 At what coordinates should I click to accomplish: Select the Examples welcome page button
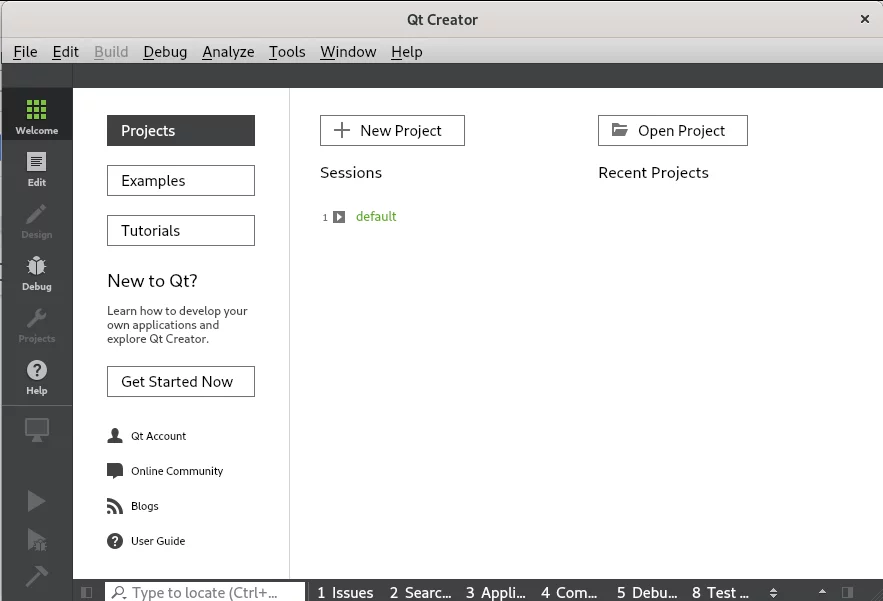(x=181, y=181)
